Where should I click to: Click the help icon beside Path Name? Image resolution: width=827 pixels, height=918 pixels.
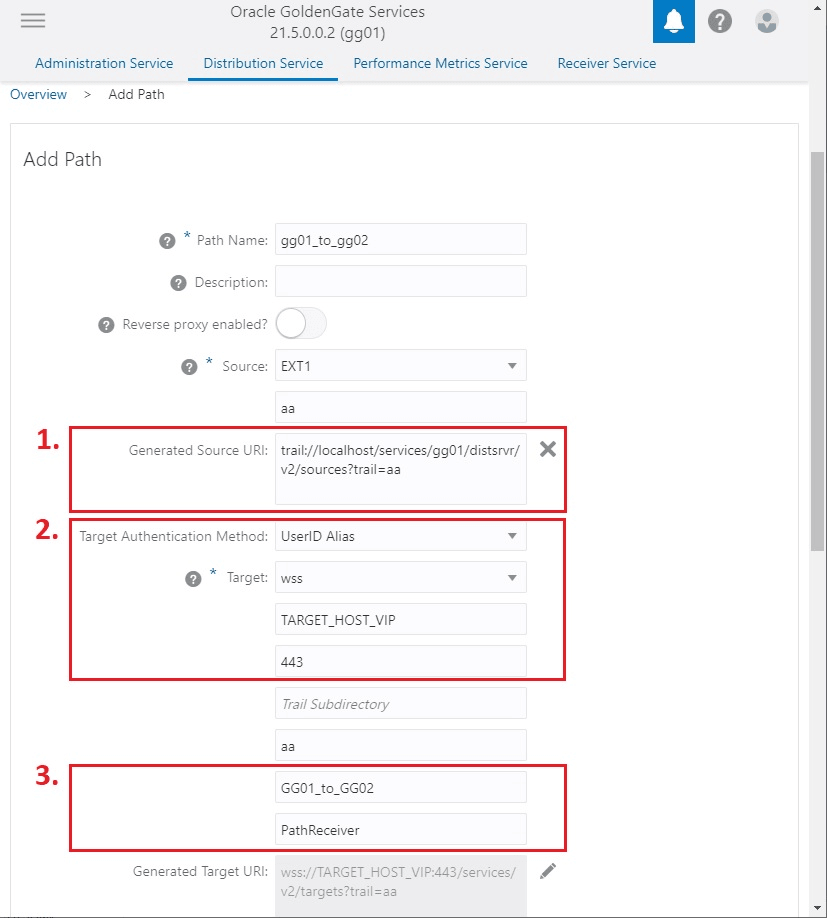(x=166, y=240)
